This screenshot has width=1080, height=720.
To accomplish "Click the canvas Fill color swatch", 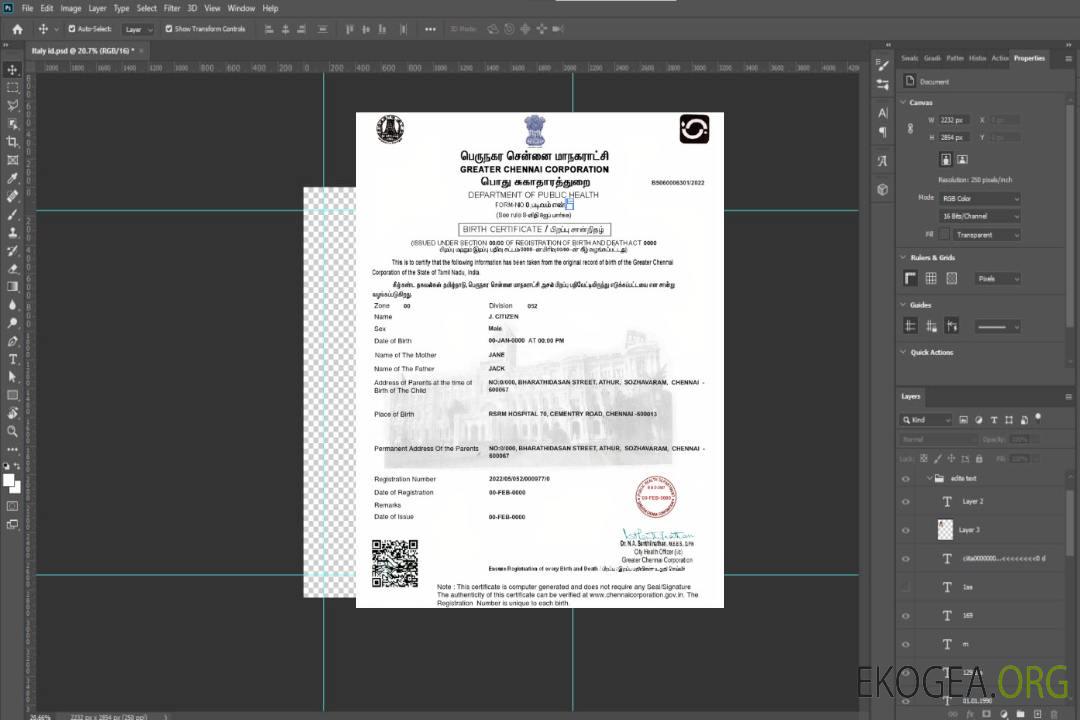I will (944, 235).
